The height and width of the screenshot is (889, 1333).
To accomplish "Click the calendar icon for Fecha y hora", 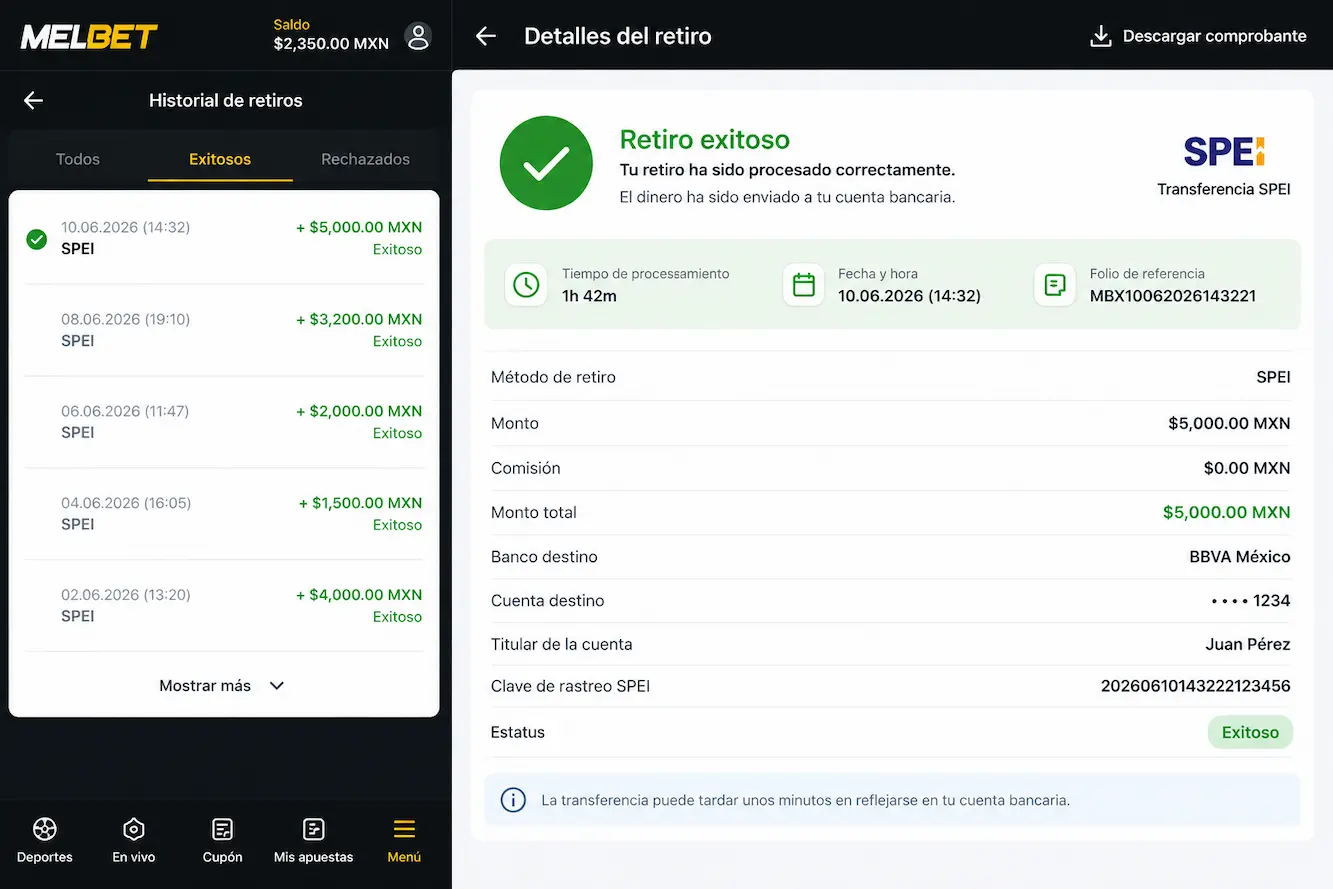I will coord(804,285).
